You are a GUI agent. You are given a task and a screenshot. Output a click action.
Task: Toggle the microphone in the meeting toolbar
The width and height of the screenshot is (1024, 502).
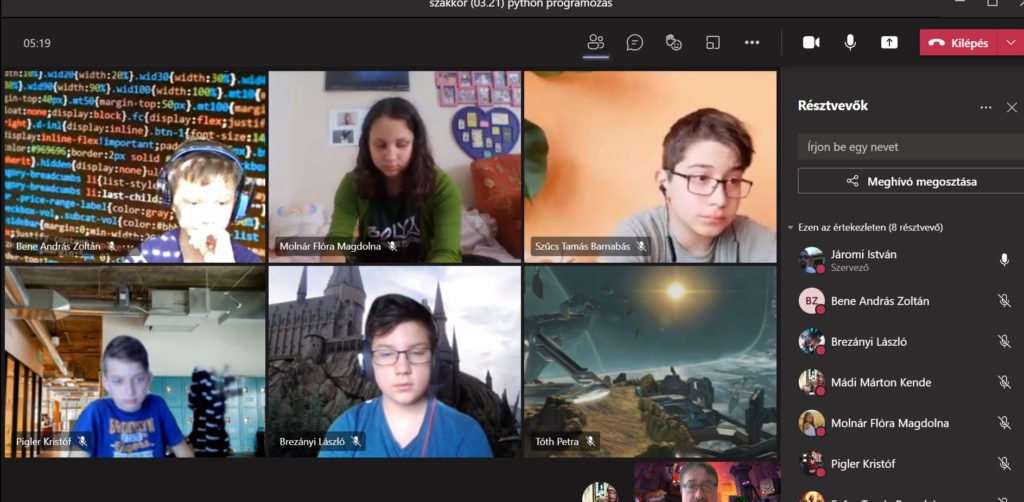[x=850, y=43]
